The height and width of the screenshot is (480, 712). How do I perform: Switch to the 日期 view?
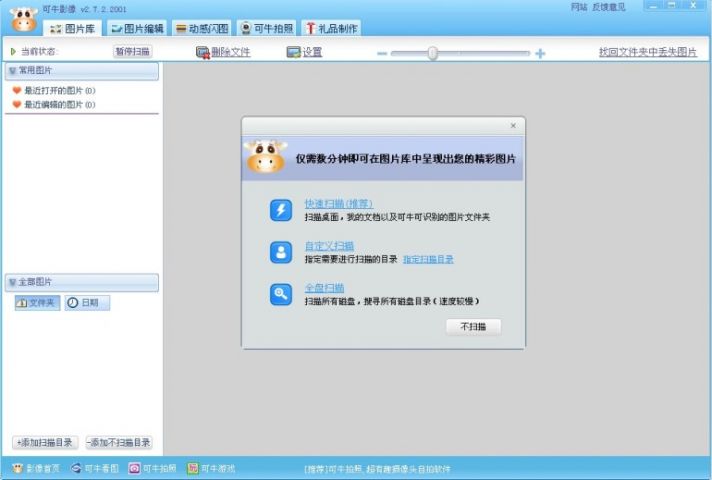click(87, 302)
